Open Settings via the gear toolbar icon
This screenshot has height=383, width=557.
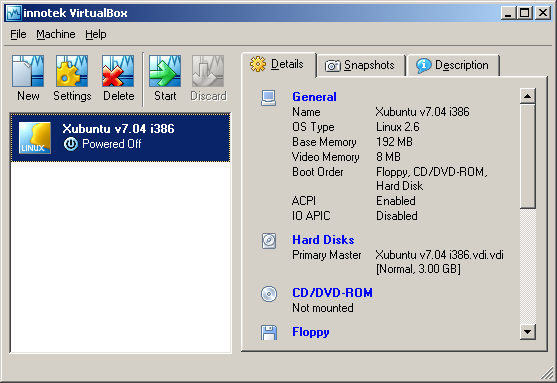pos(72,71)
